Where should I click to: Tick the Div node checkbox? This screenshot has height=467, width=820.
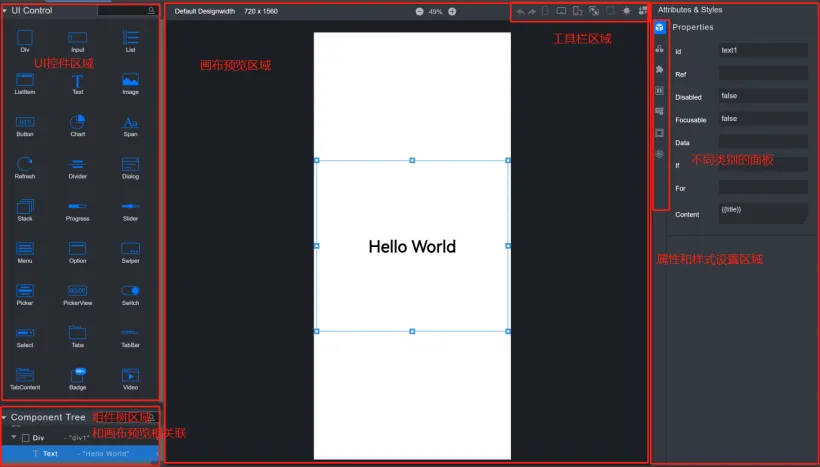[x=26, y=438]
